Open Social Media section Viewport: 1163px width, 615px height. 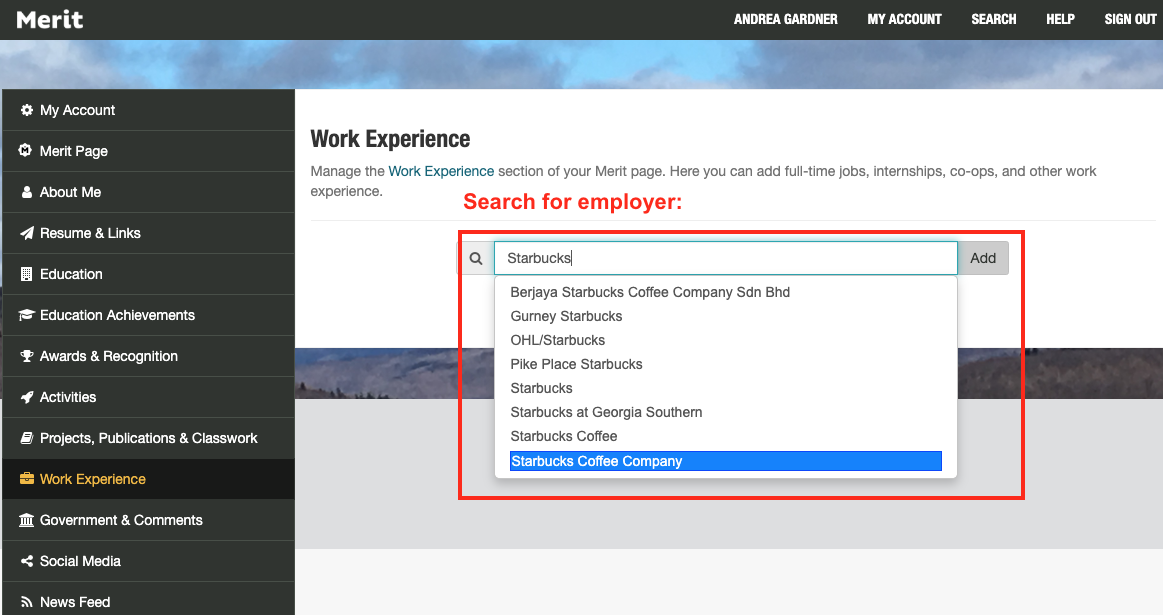[148, 561]
